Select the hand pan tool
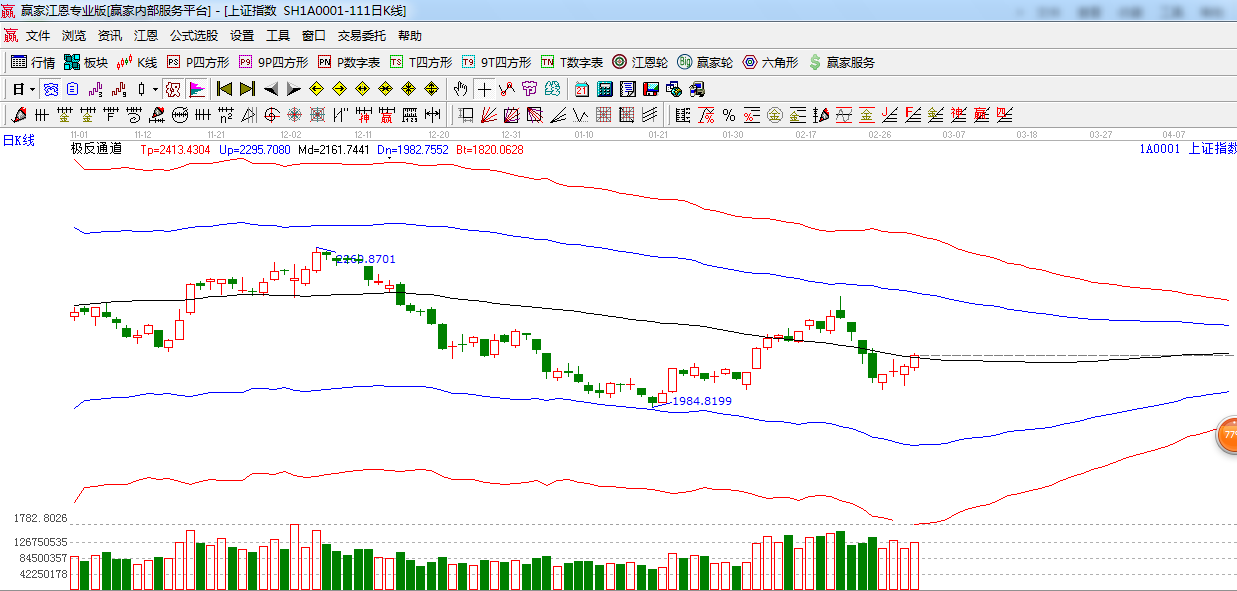Viewport: 1237px width, 591px height. [x=460, y=89]
